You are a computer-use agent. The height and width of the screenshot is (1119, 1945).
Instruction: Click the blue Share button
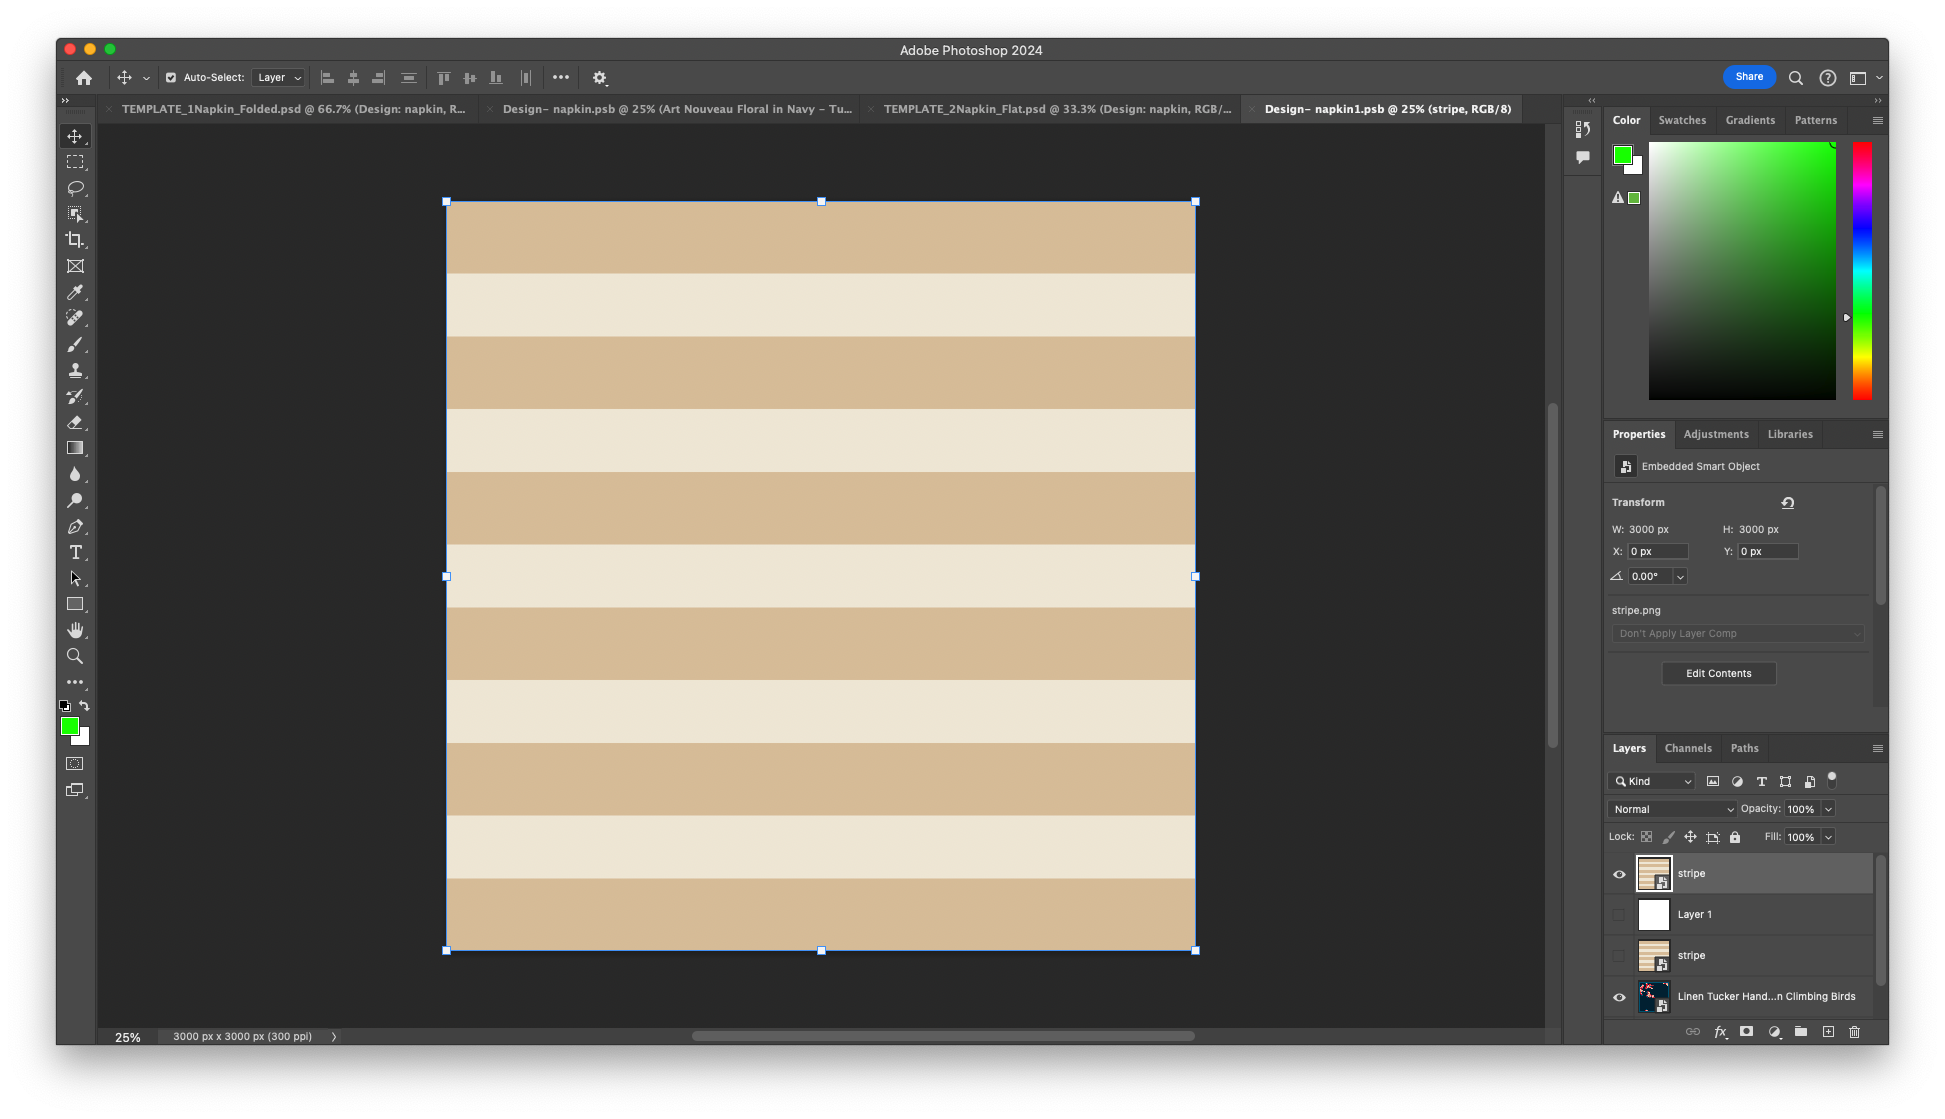[x=1748, y=77]
